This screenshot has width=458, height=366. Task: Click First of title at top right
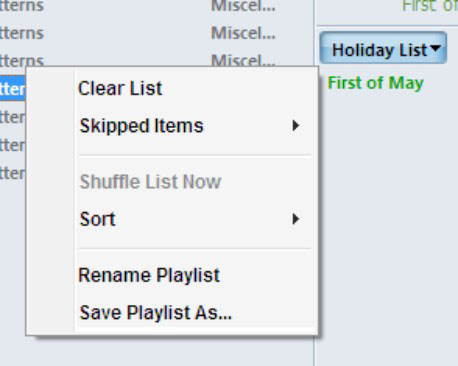(x=430, y=6)
